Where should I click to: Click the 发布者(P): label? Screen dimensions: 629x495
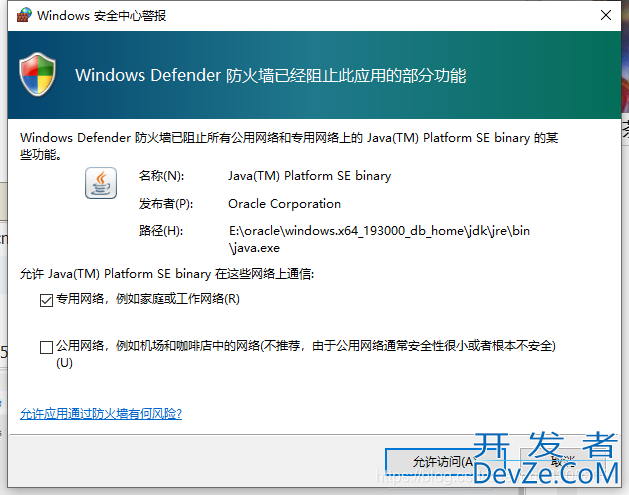click(x=166, y=204)
